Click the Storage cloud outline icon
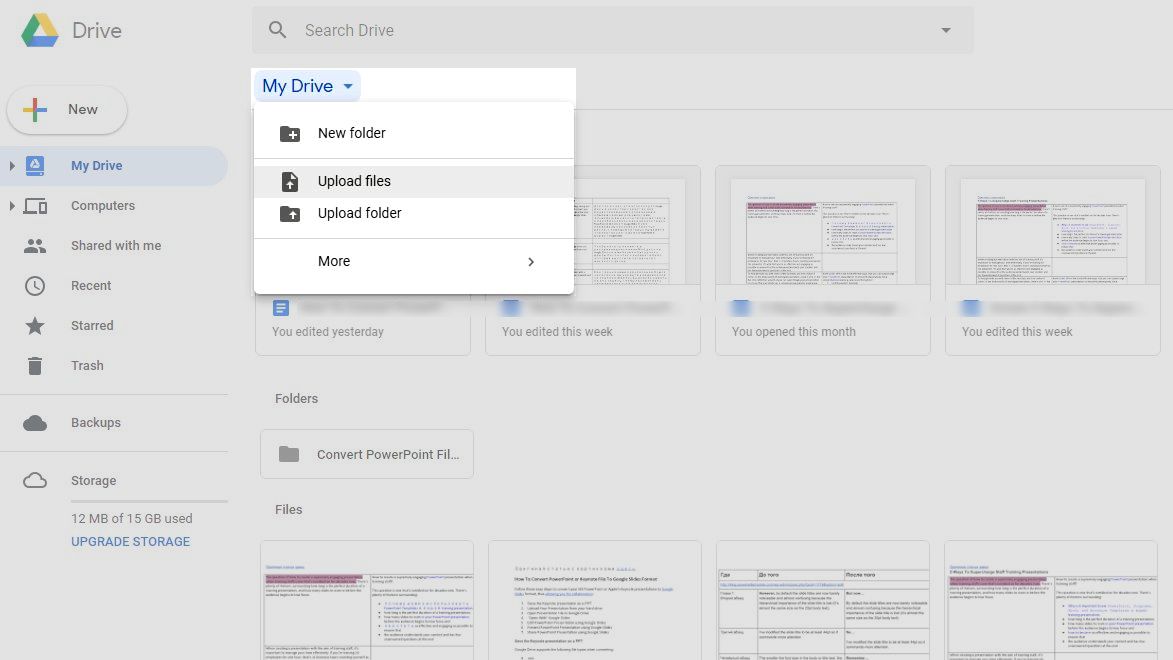1173x660 pixels. (x=34, y=480)
